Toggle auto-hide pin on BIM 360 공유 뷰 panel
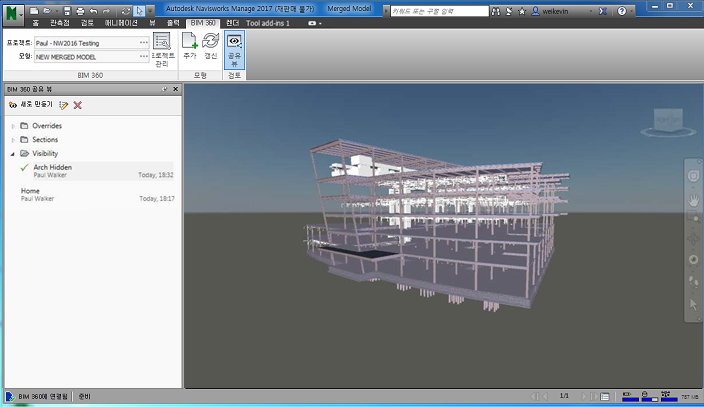This screenshot has width=704, height=407. [164, 89]
